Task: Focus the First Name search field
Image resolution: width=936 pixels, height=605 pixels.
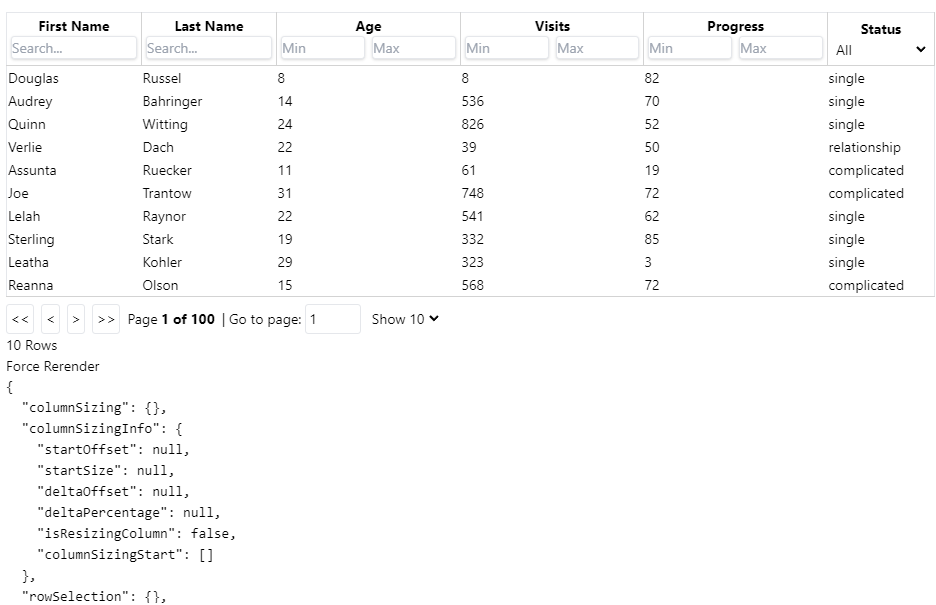Action: point(74,48)
